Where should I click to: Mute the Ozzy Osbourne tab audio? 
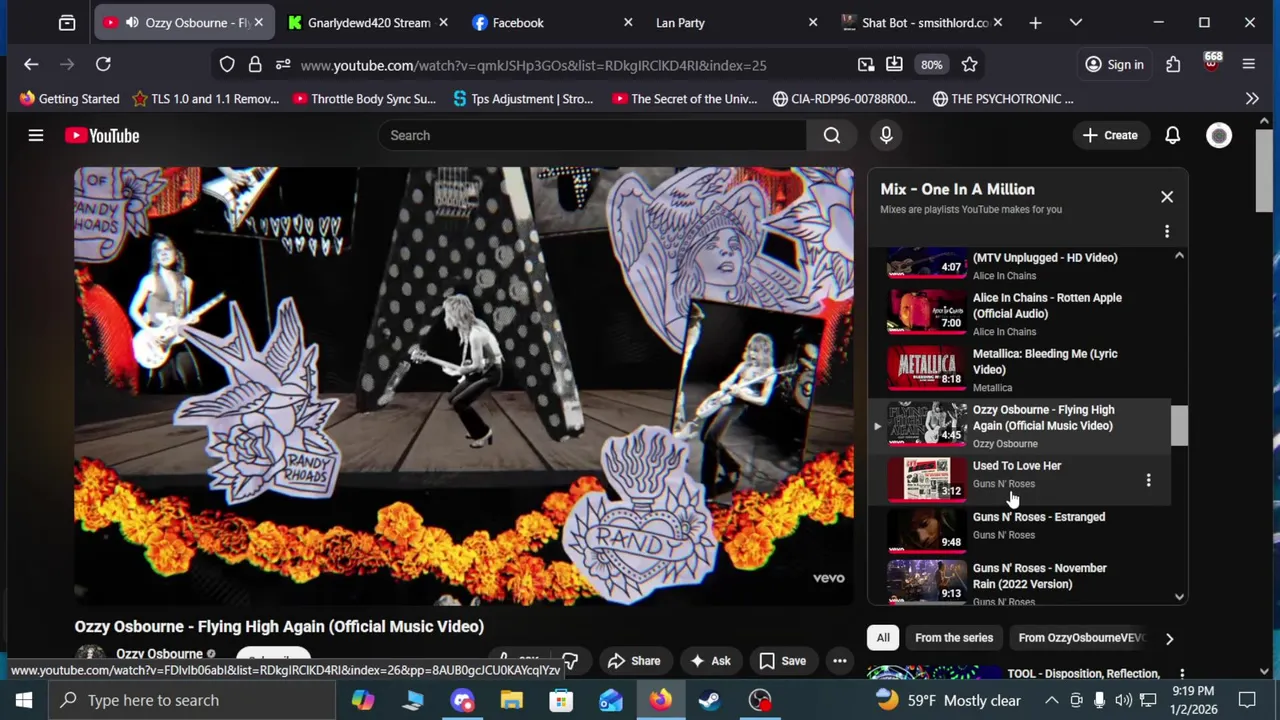pyautogui.click(x=132, y=22)
